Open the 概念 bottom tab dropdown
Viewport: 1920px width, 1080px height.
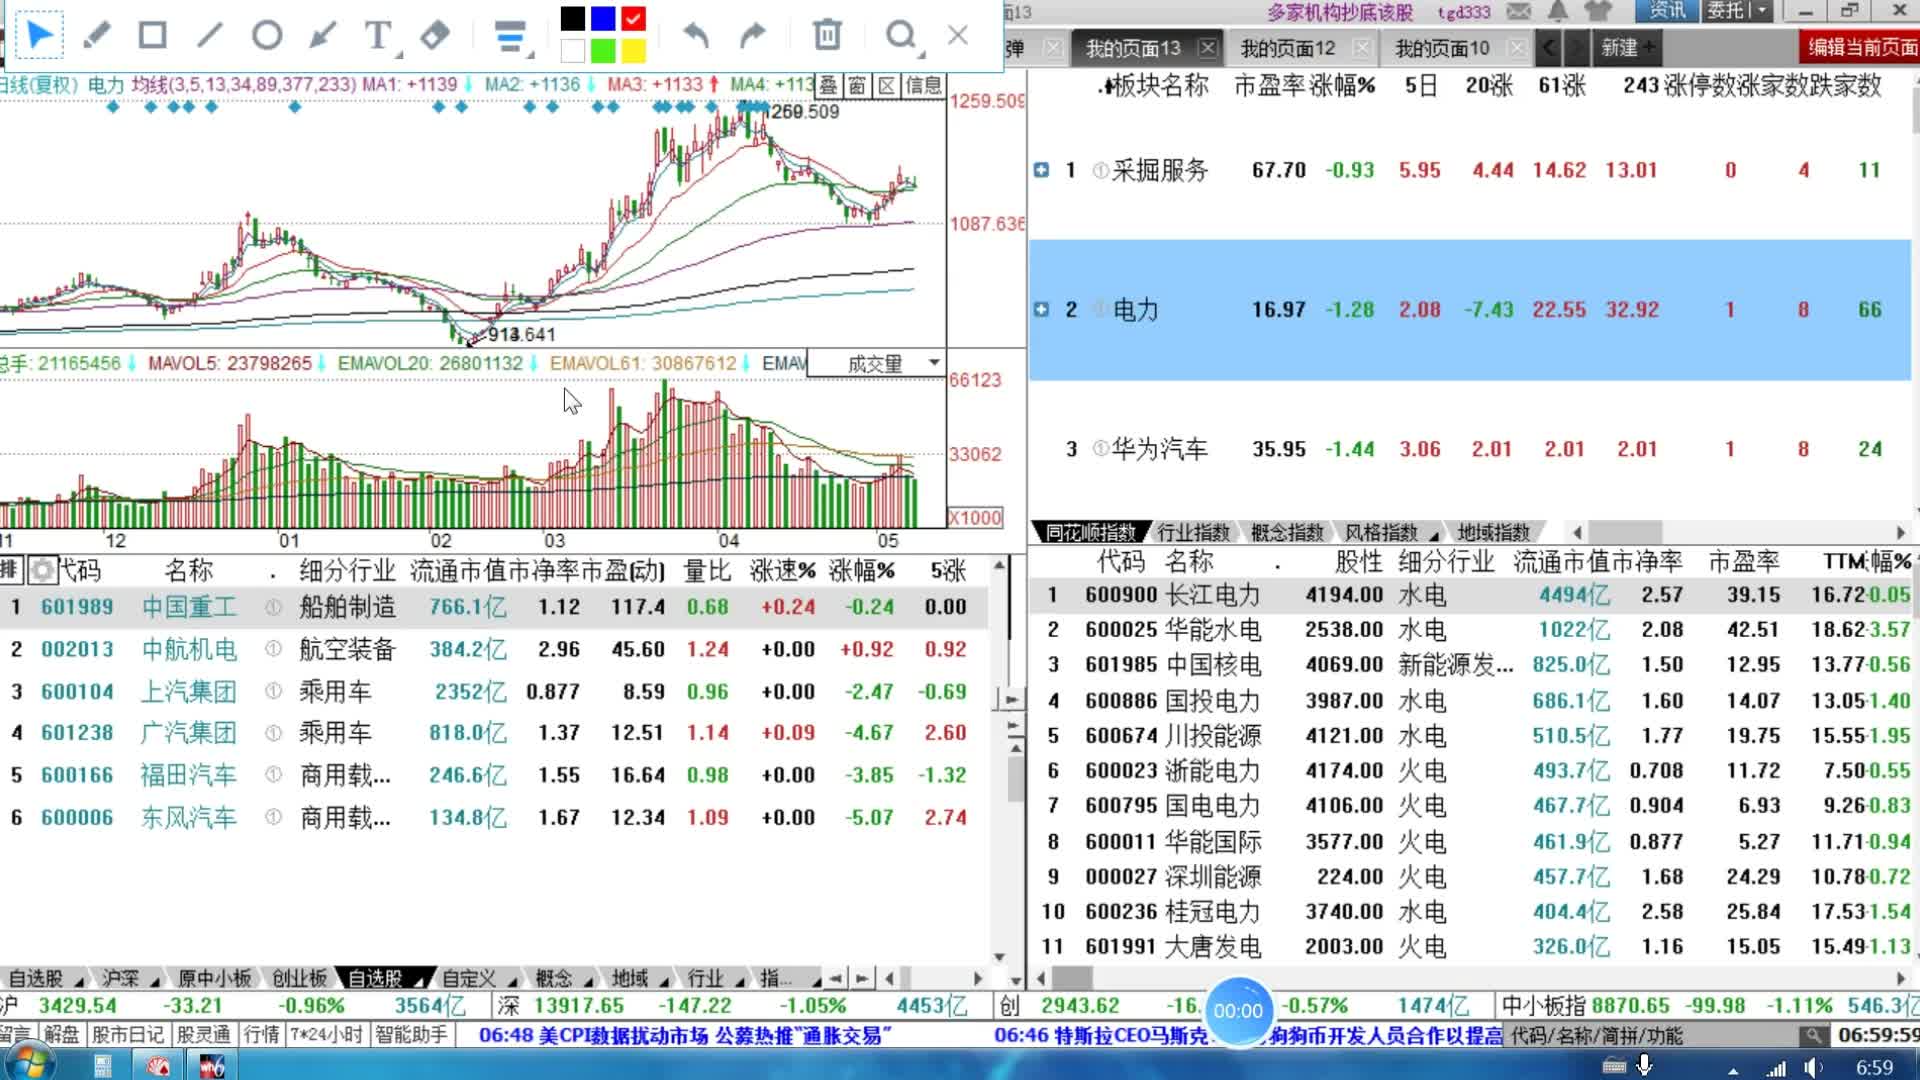coord(588,981)
